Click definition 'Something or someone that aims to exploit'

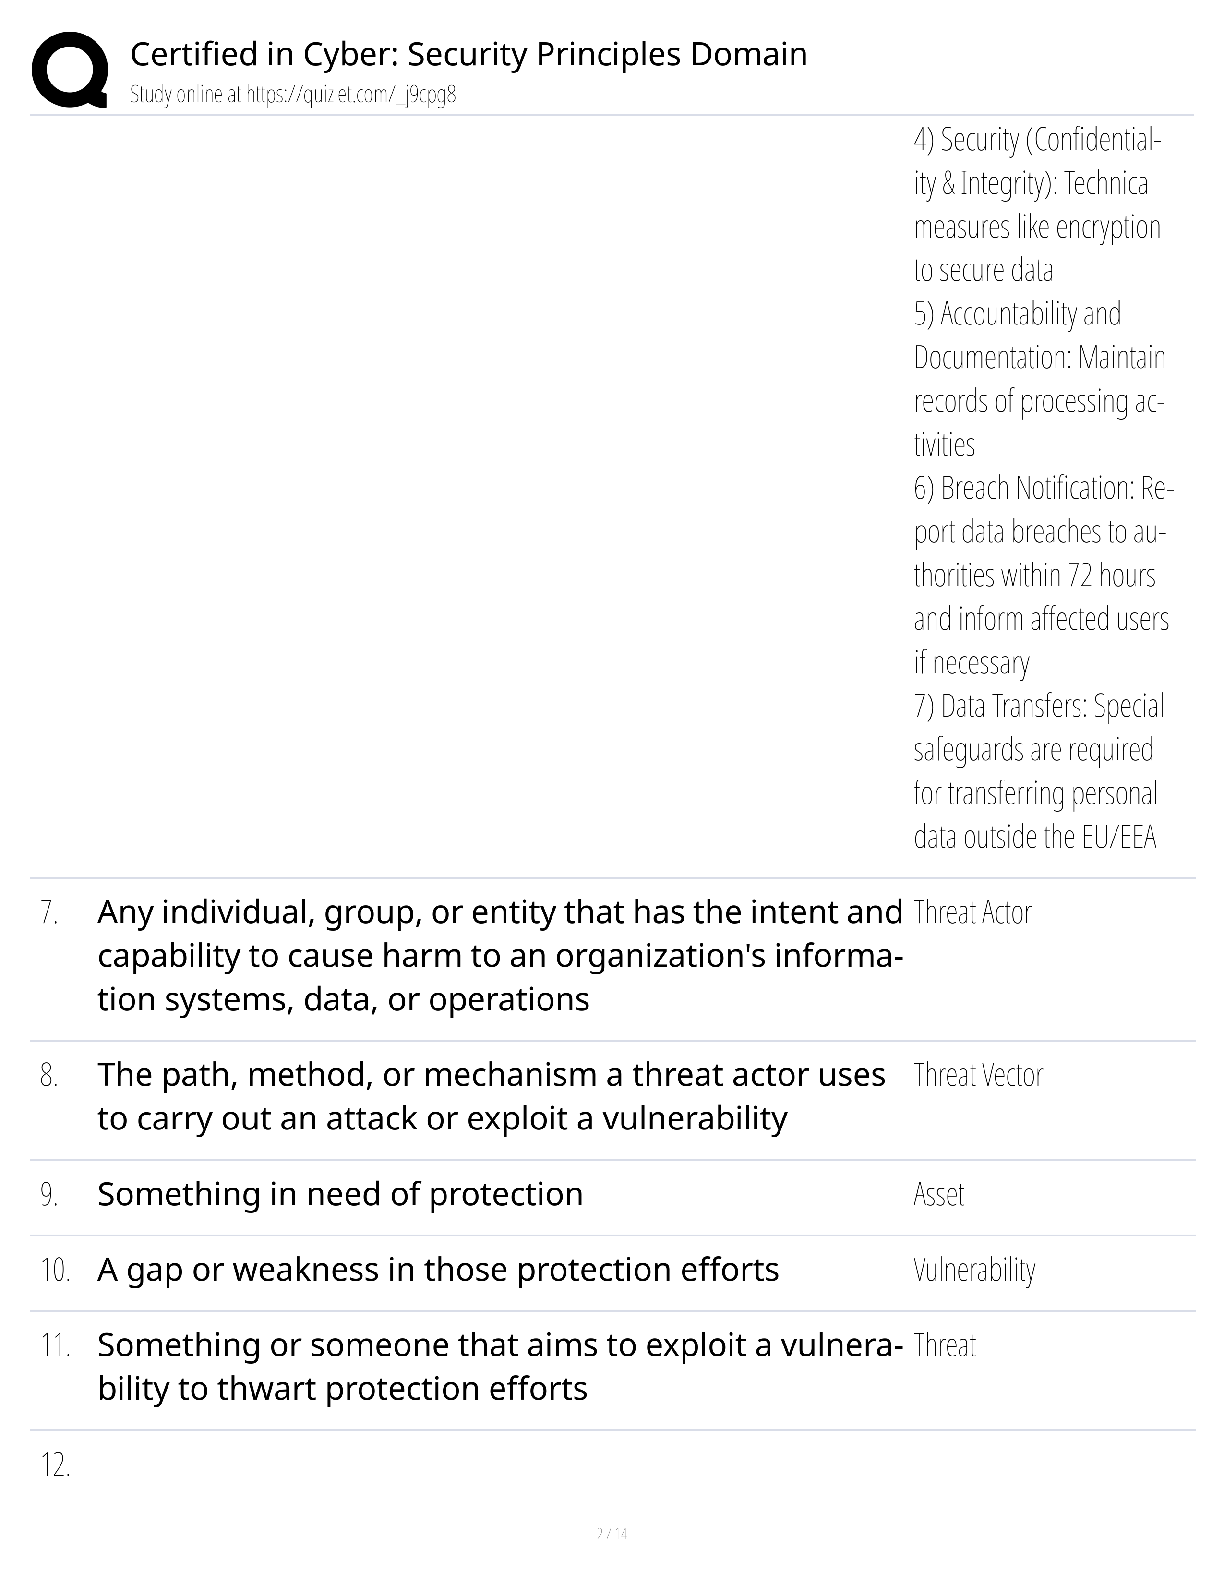pyautogui.click(x=500, y=1366)
